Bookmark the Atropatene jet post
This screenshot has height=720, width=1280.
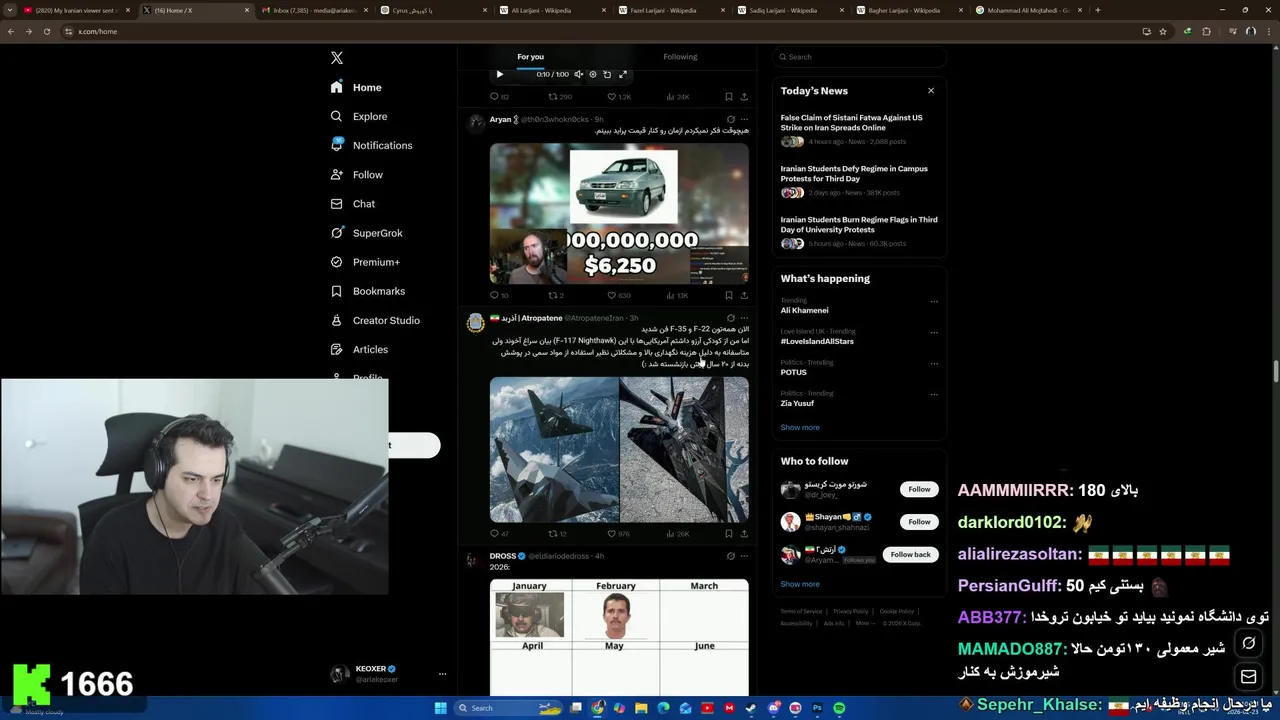(x=729, y=533)
